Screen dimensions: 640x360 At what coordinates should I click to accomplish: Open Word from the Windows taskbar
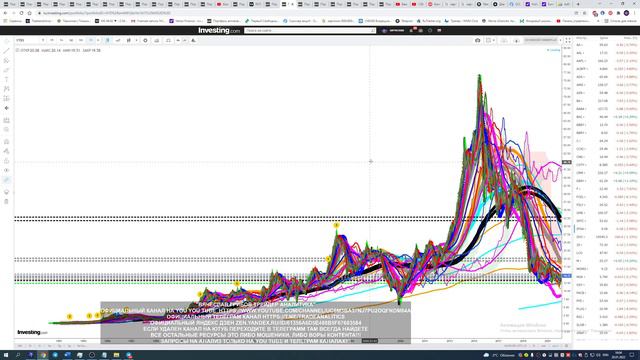point(67,355)
